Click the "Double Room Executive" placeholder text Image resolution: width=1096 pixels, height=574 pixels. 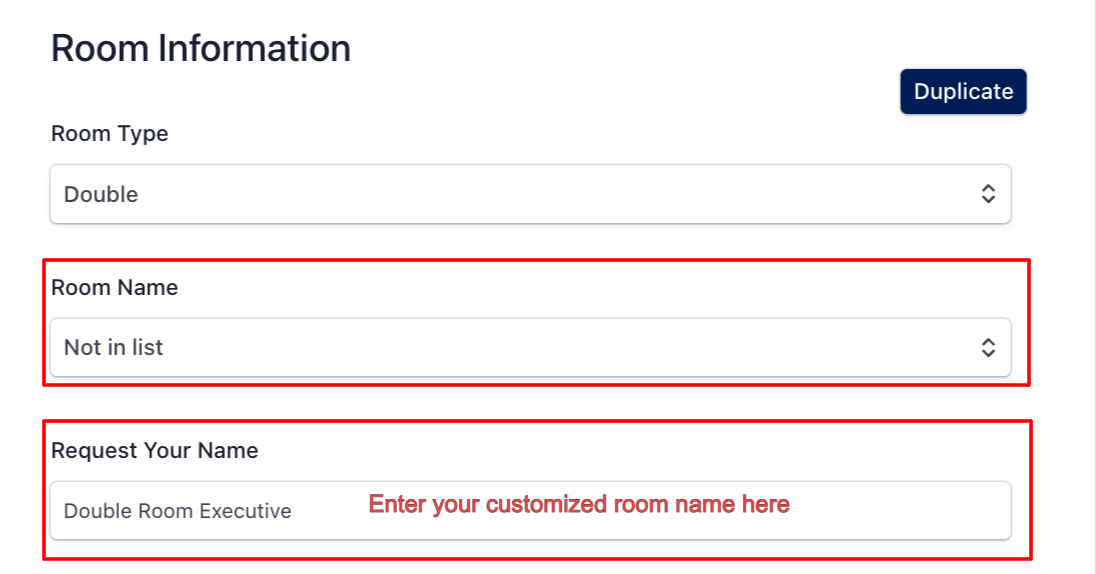click(x=177, y=511)
